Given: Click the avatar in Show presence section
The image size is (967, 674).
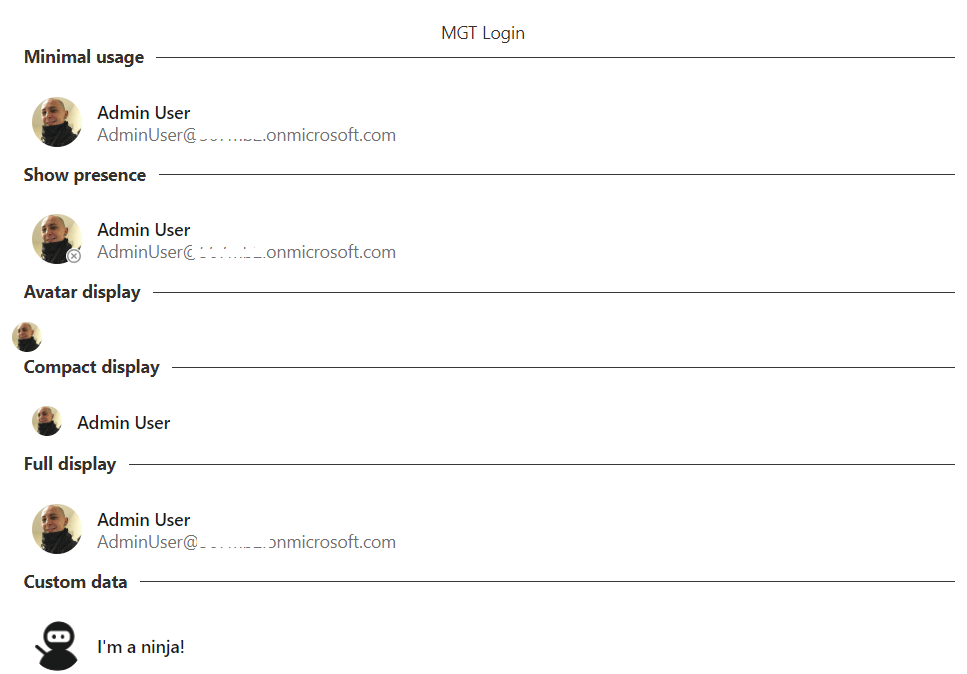Looking at the screenshot, I should click(56, 238).
